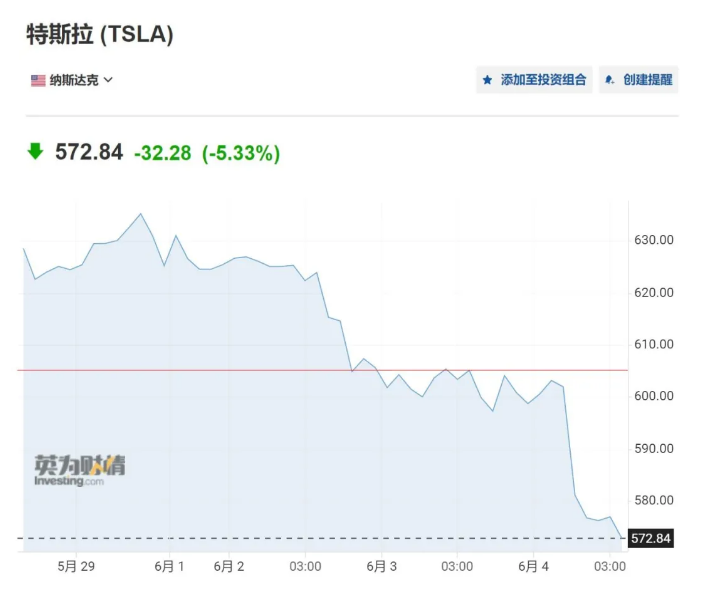This screenshot has width=706, height=600.
Task: Click the -32.28 price change value
Action: pos(162,153)
